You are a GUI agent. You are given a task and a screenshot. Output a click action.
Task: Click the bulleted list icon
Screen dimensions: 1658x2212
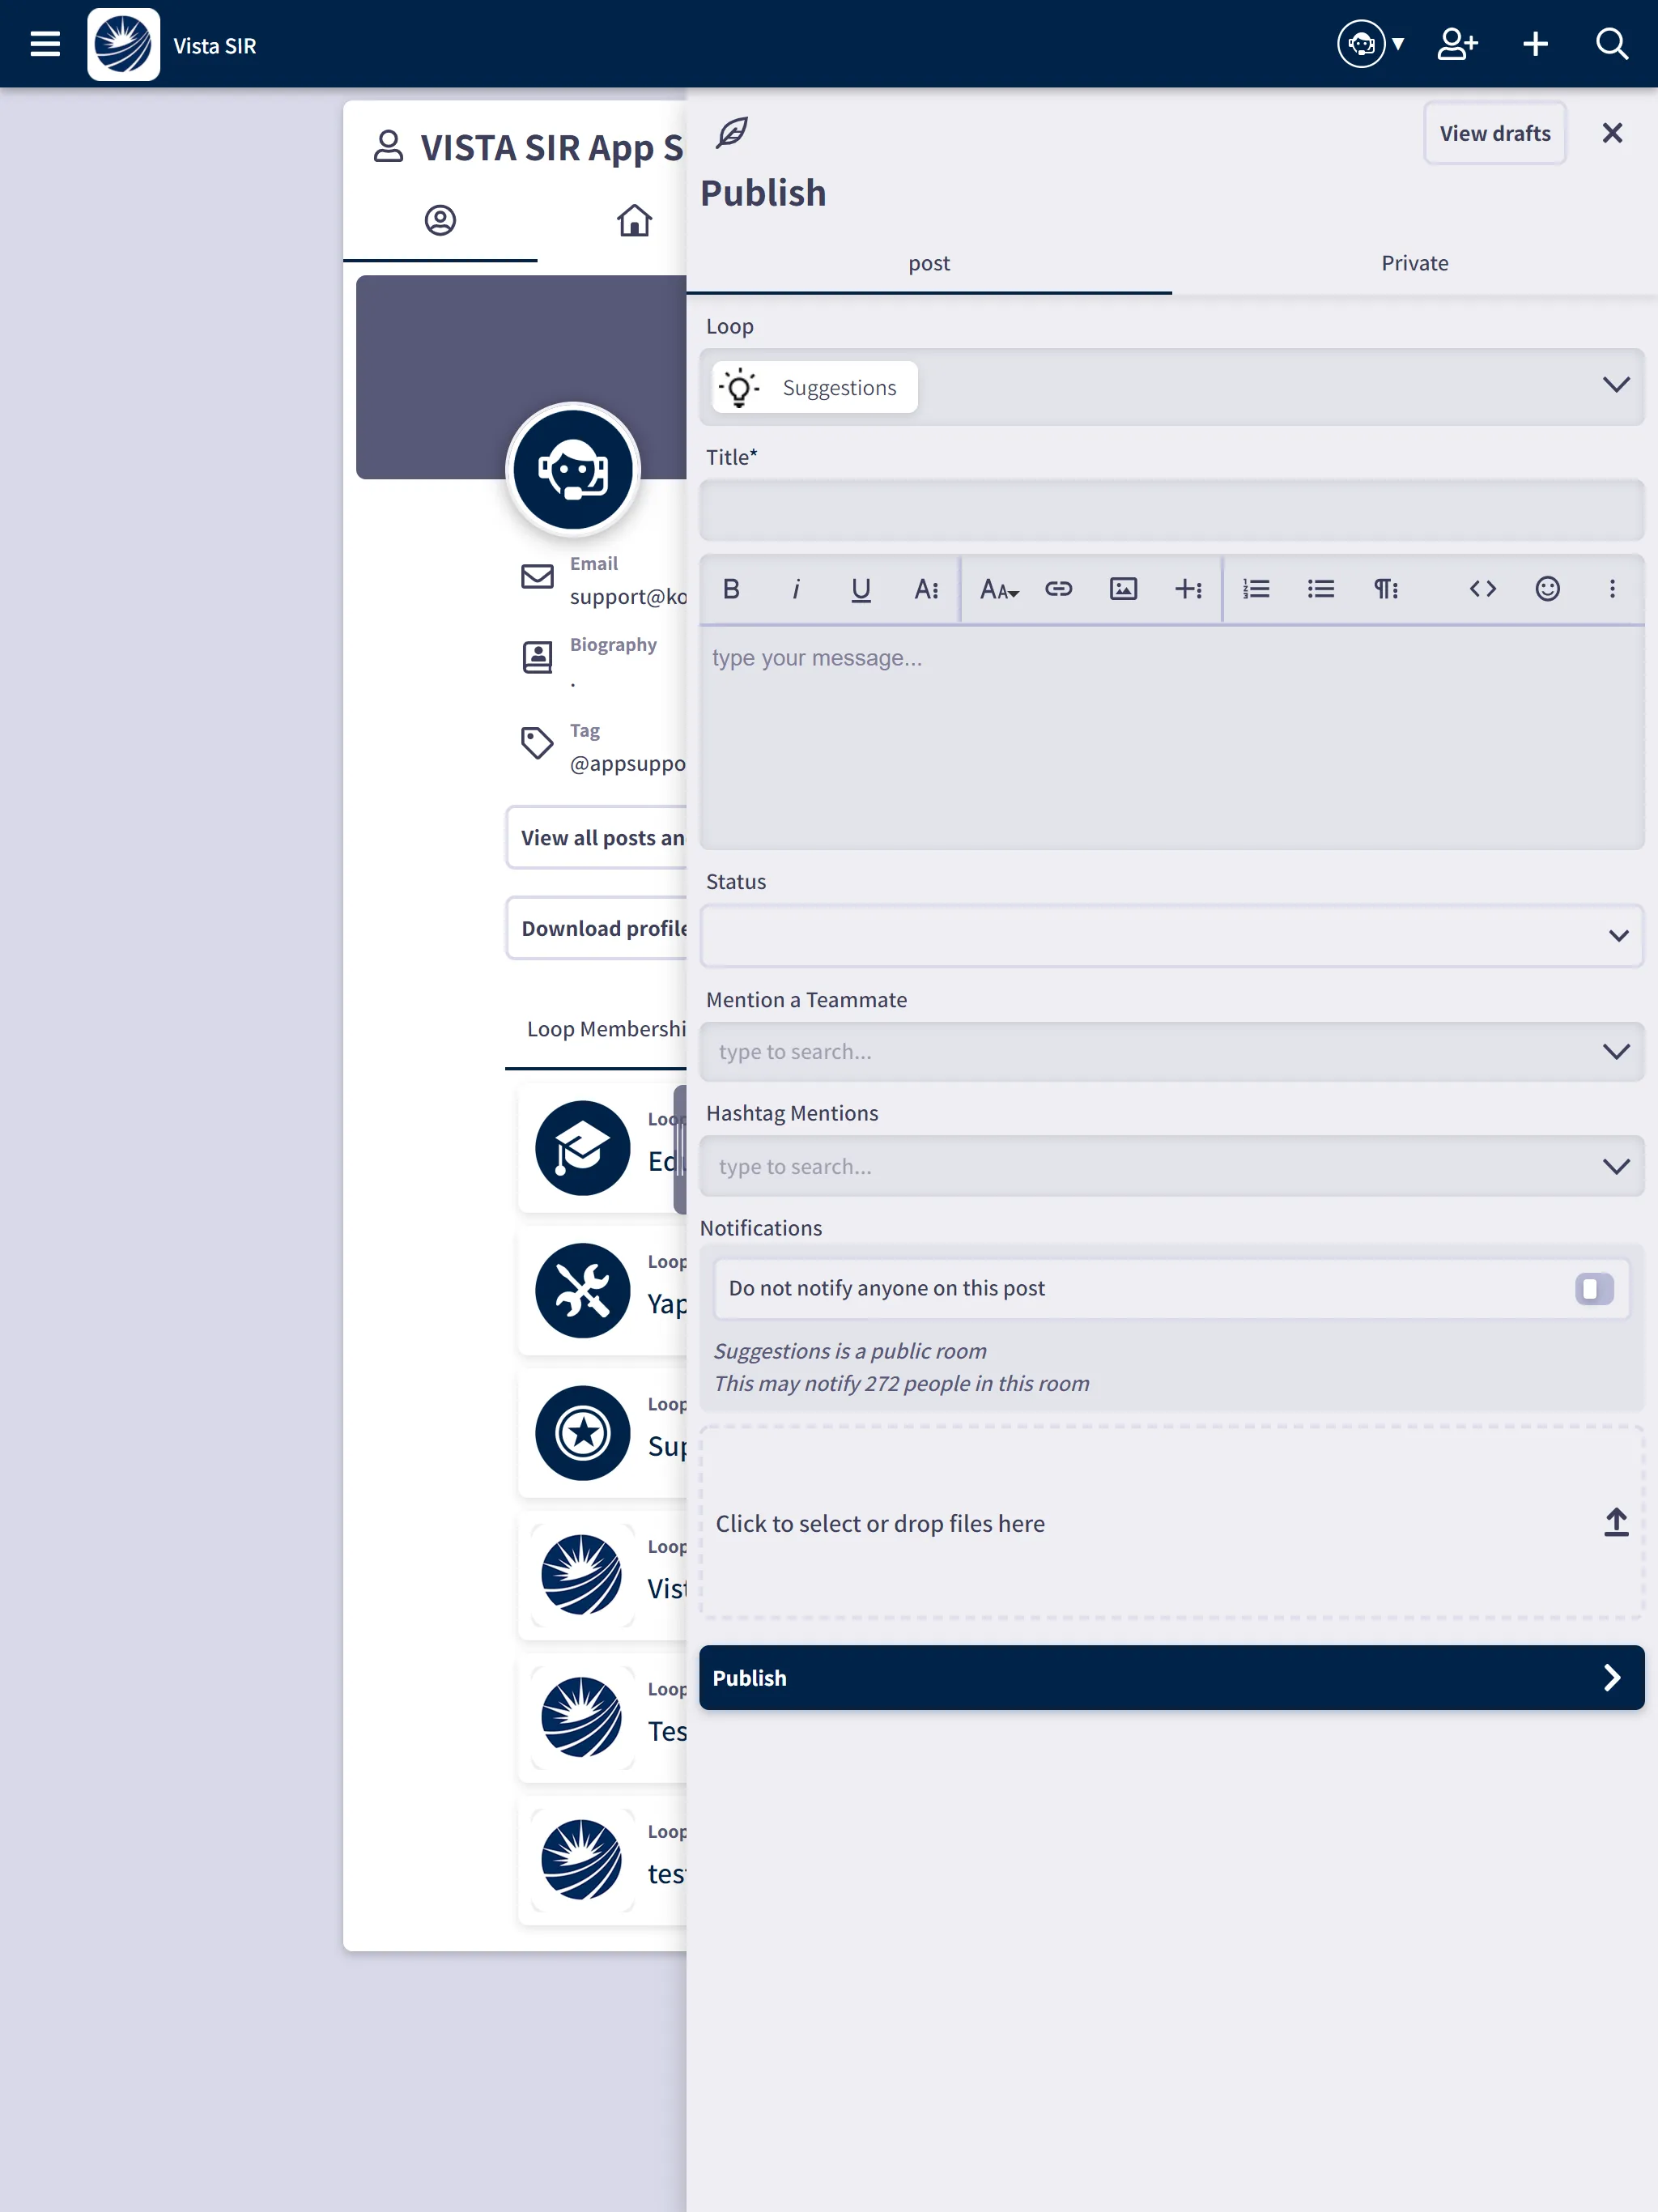[x=1320, y=589]
